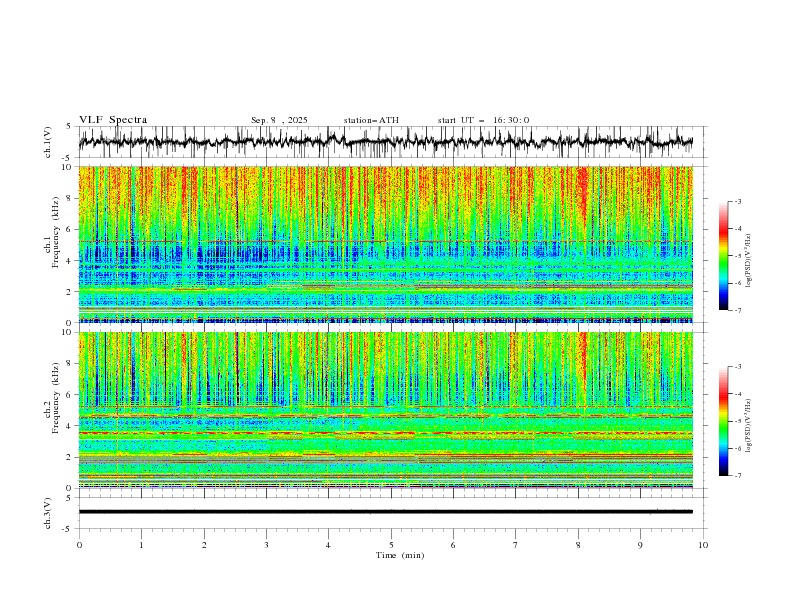This screenshot has height=612, width=792.
Task: Click the "ch.1(V)" axis label
Action: (x=48, y=142)
